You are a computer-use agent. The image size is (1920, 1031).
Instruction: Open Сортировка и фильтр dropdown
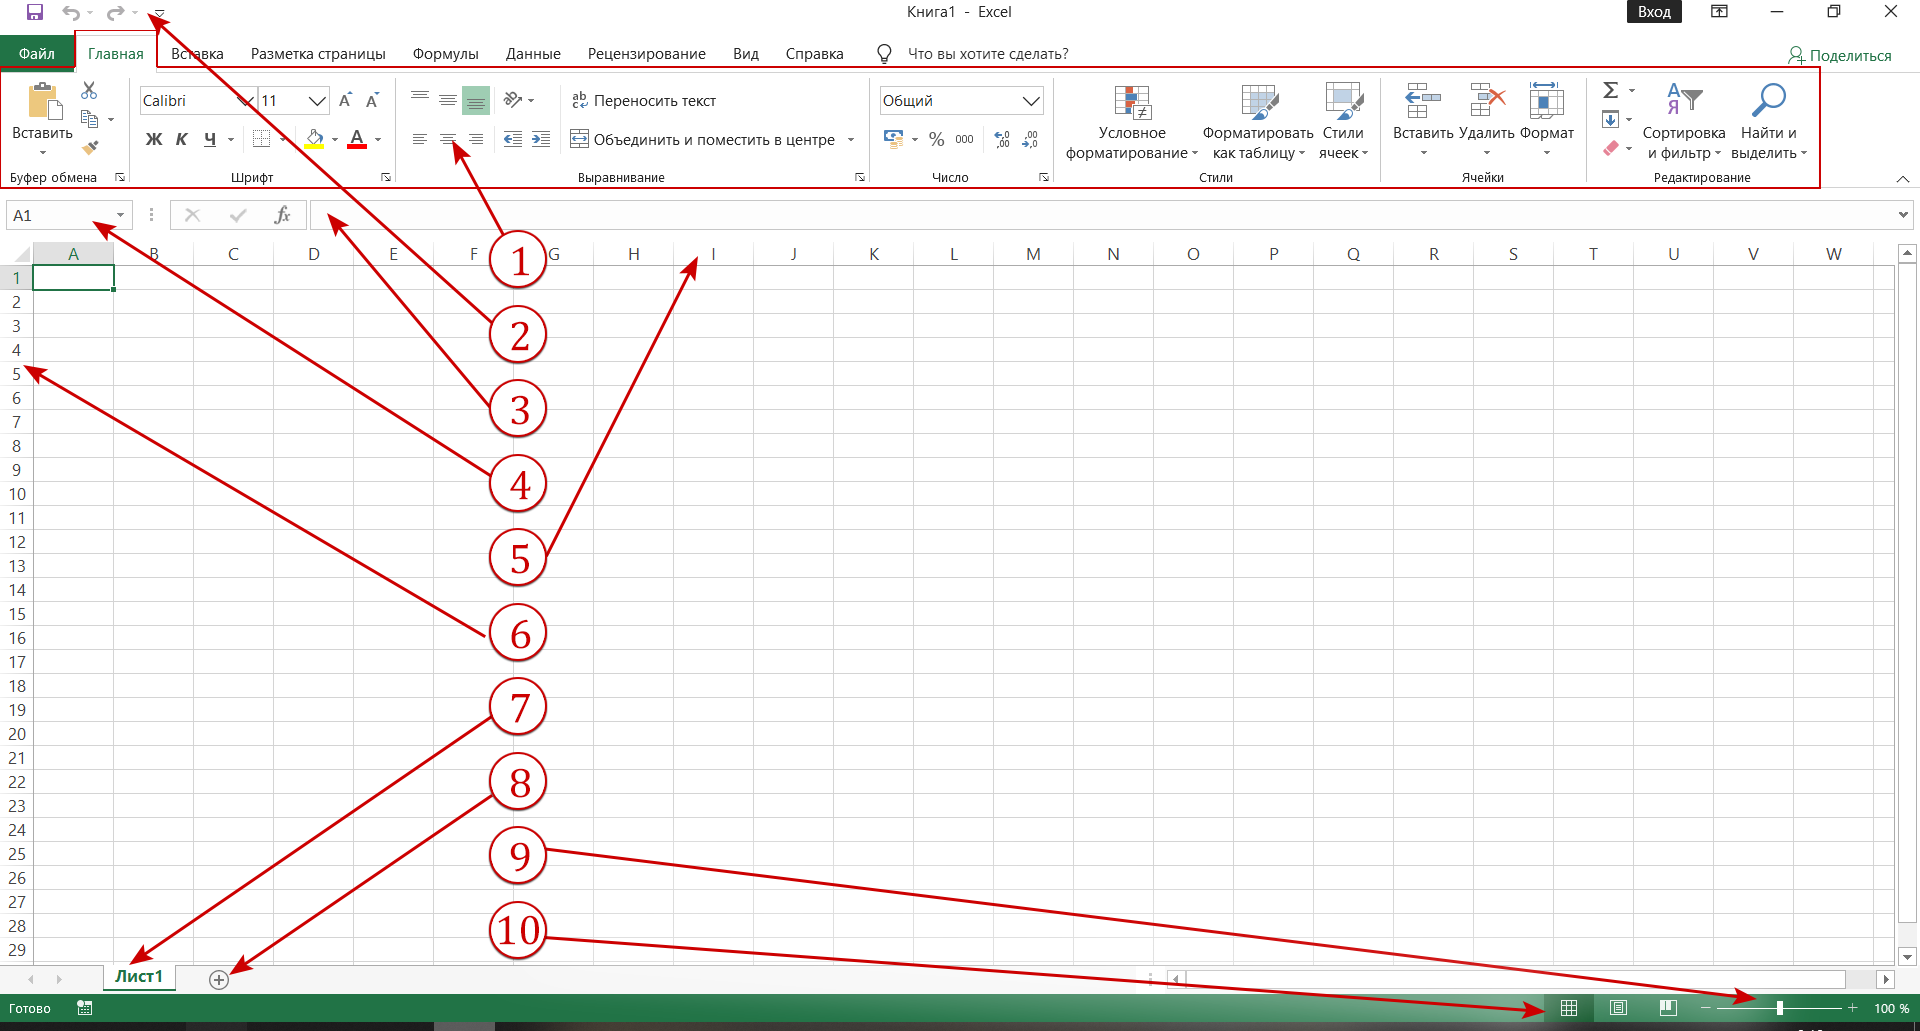point(1683,122)
